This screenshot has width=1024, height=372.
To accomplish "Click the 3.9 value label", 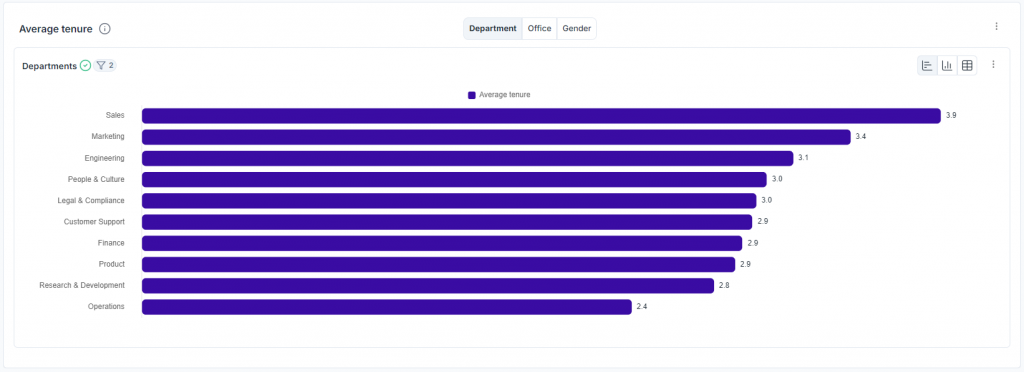I will point(951,116).
